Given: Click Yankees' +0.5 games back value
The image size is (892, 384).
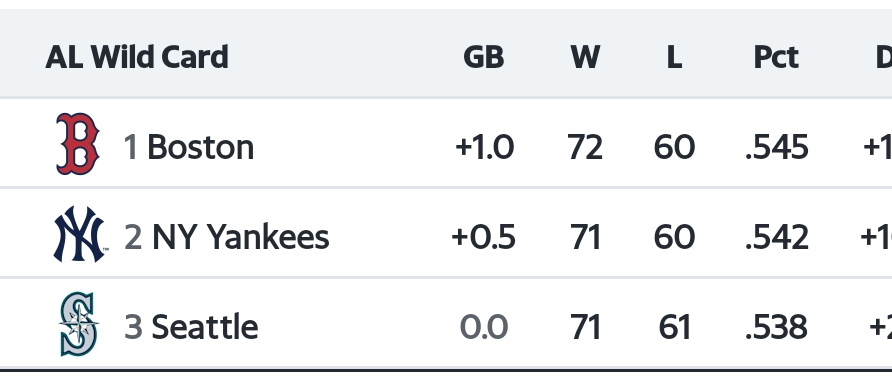Looking at the screenshot, I should point(484,237).
